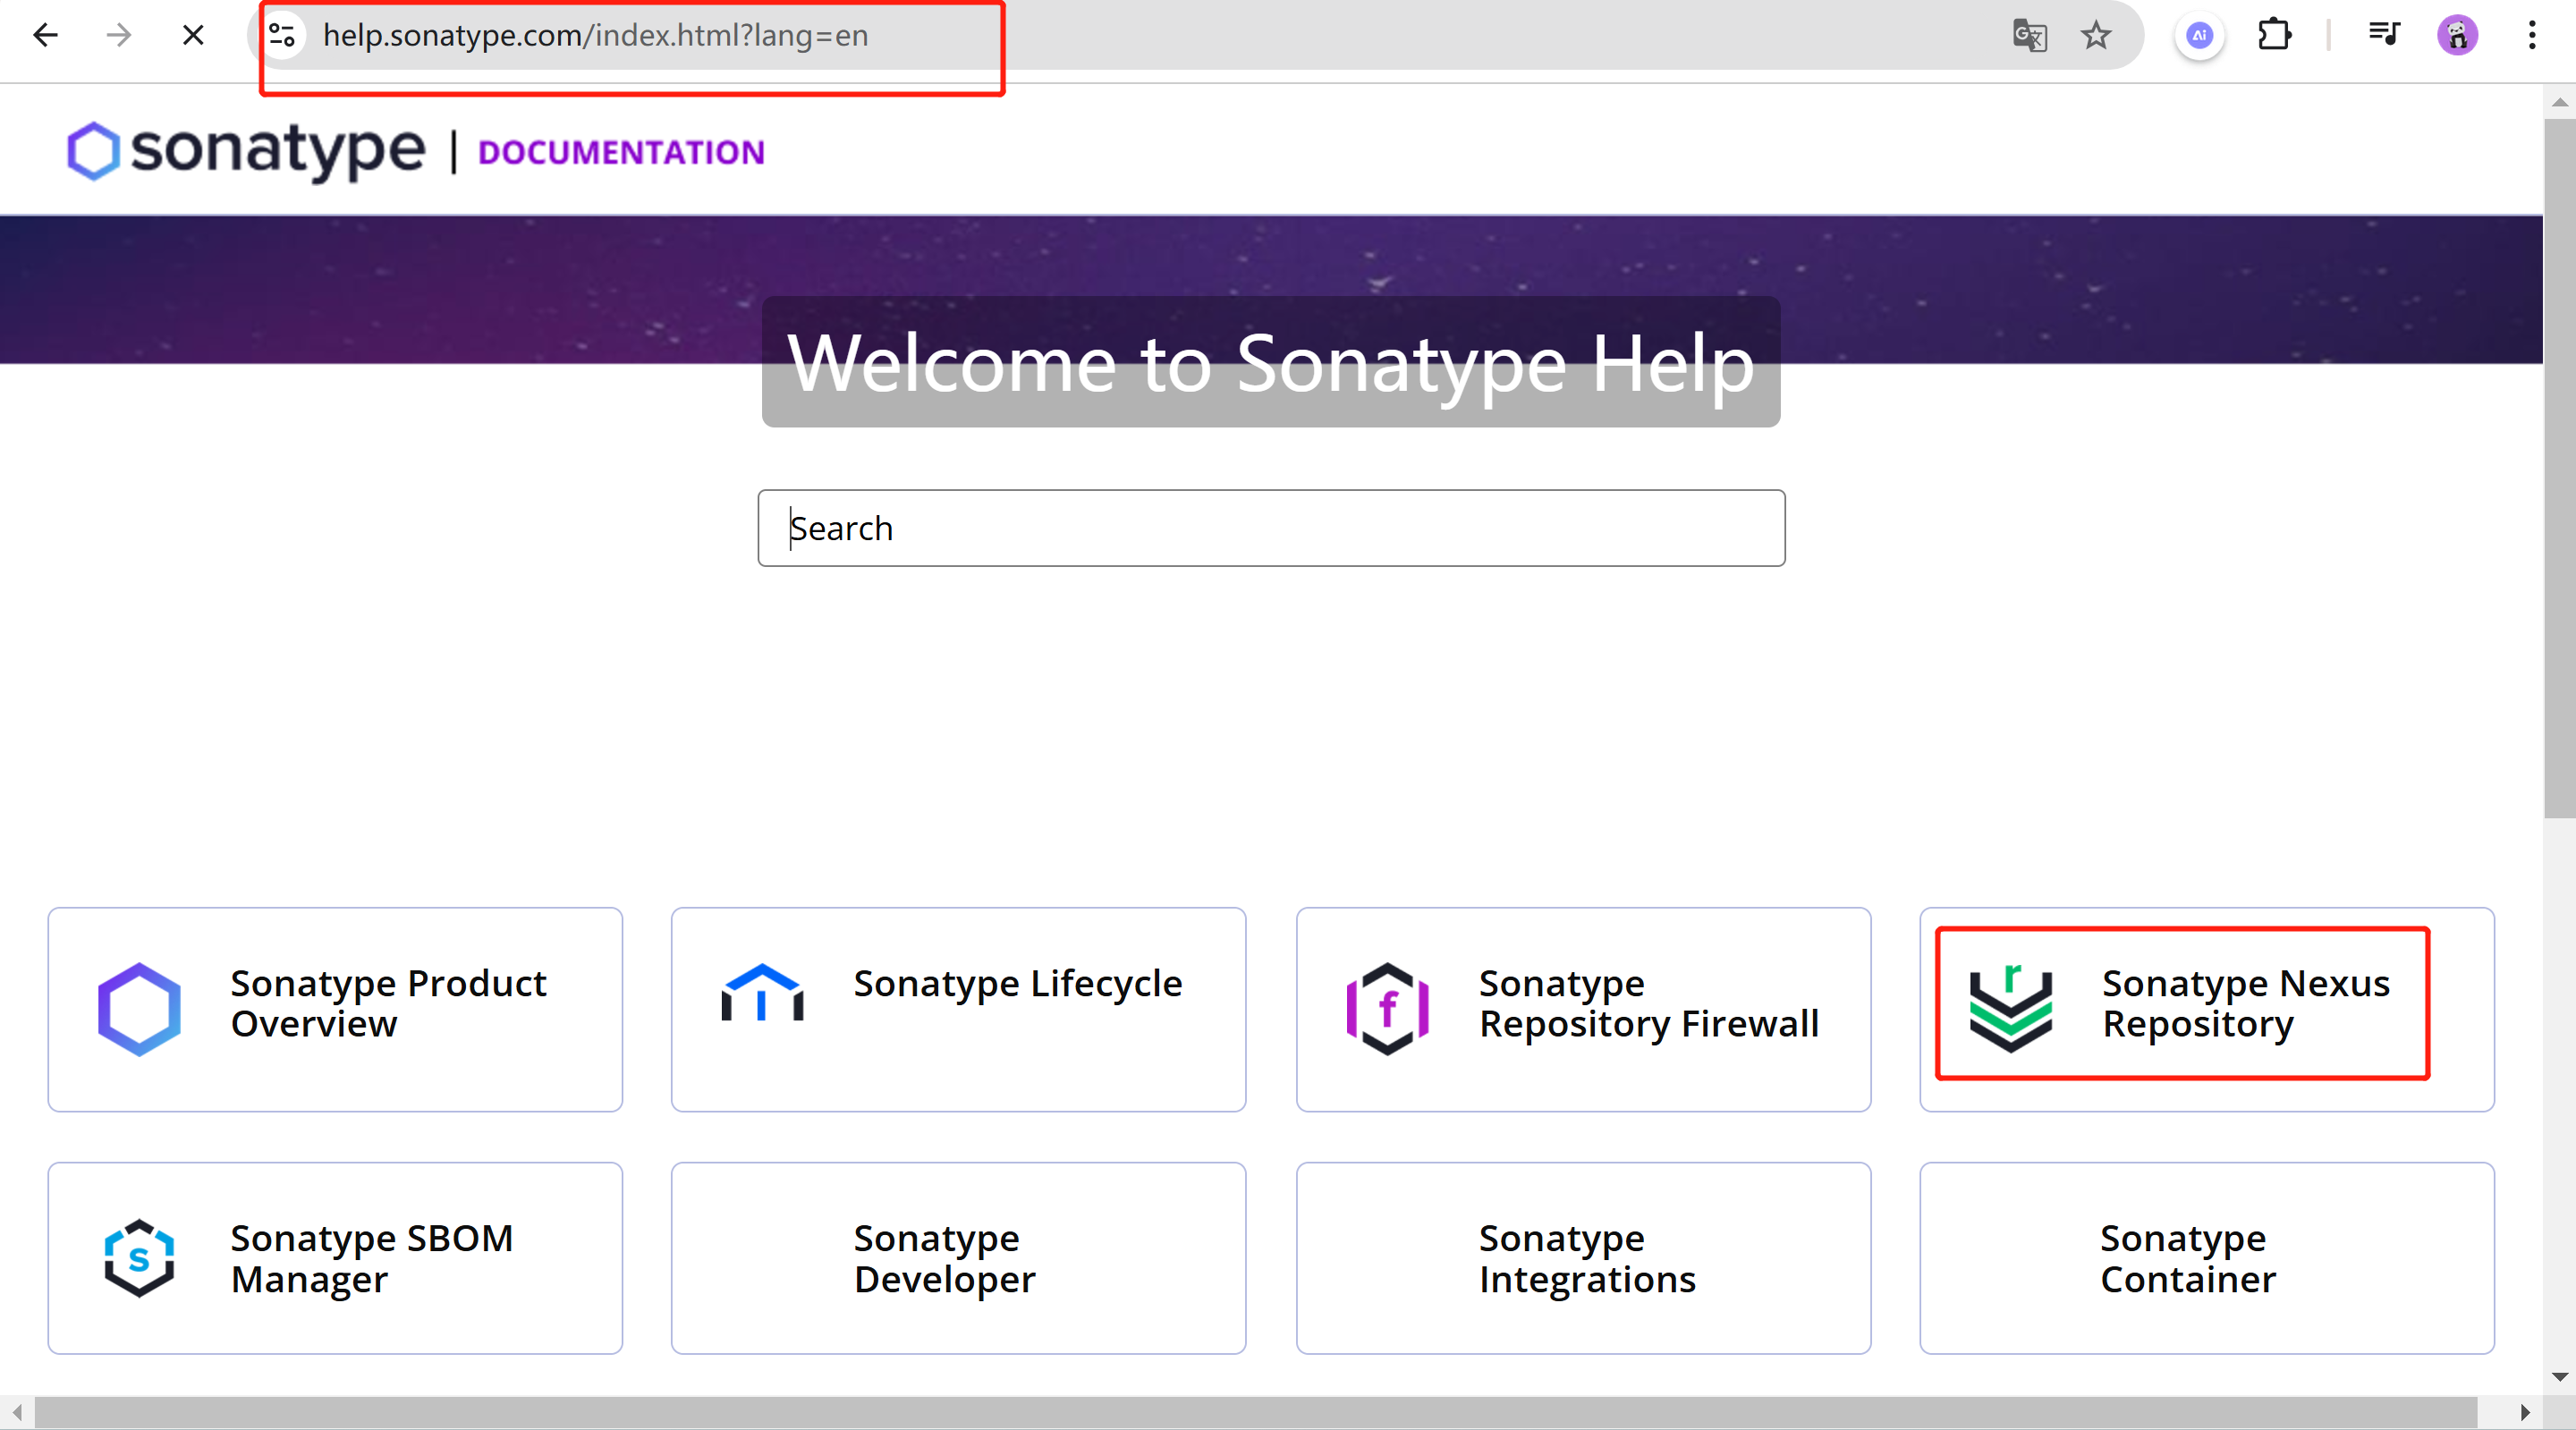Bookmark this page with the star
The image size is (2576, 1430).
(x=2096, y=36)
